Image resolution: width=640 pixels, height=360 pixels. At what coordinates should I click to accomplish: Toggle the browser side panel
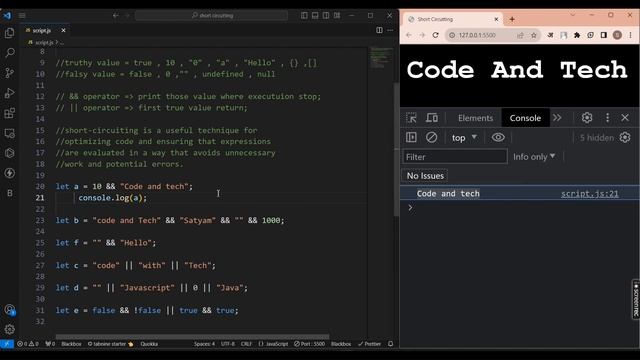604,35
